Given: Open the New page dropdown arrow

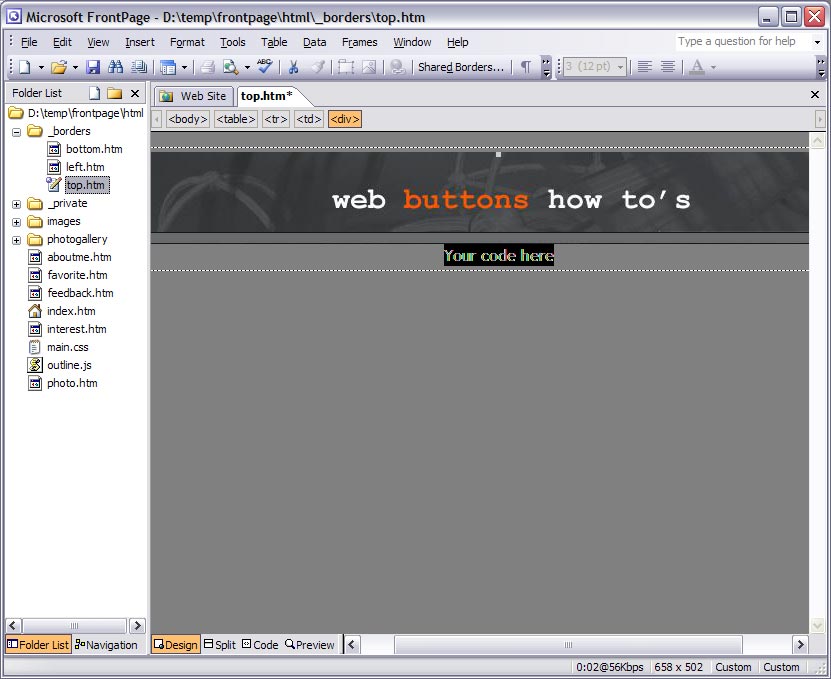Looking at the screenshot, I should [x=41, y=67].
